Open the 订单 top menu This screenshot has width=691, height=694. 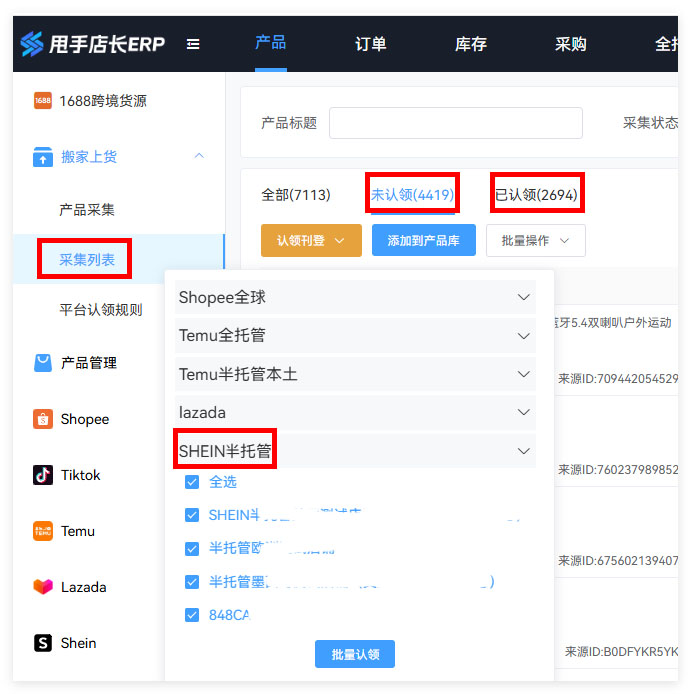371,44
